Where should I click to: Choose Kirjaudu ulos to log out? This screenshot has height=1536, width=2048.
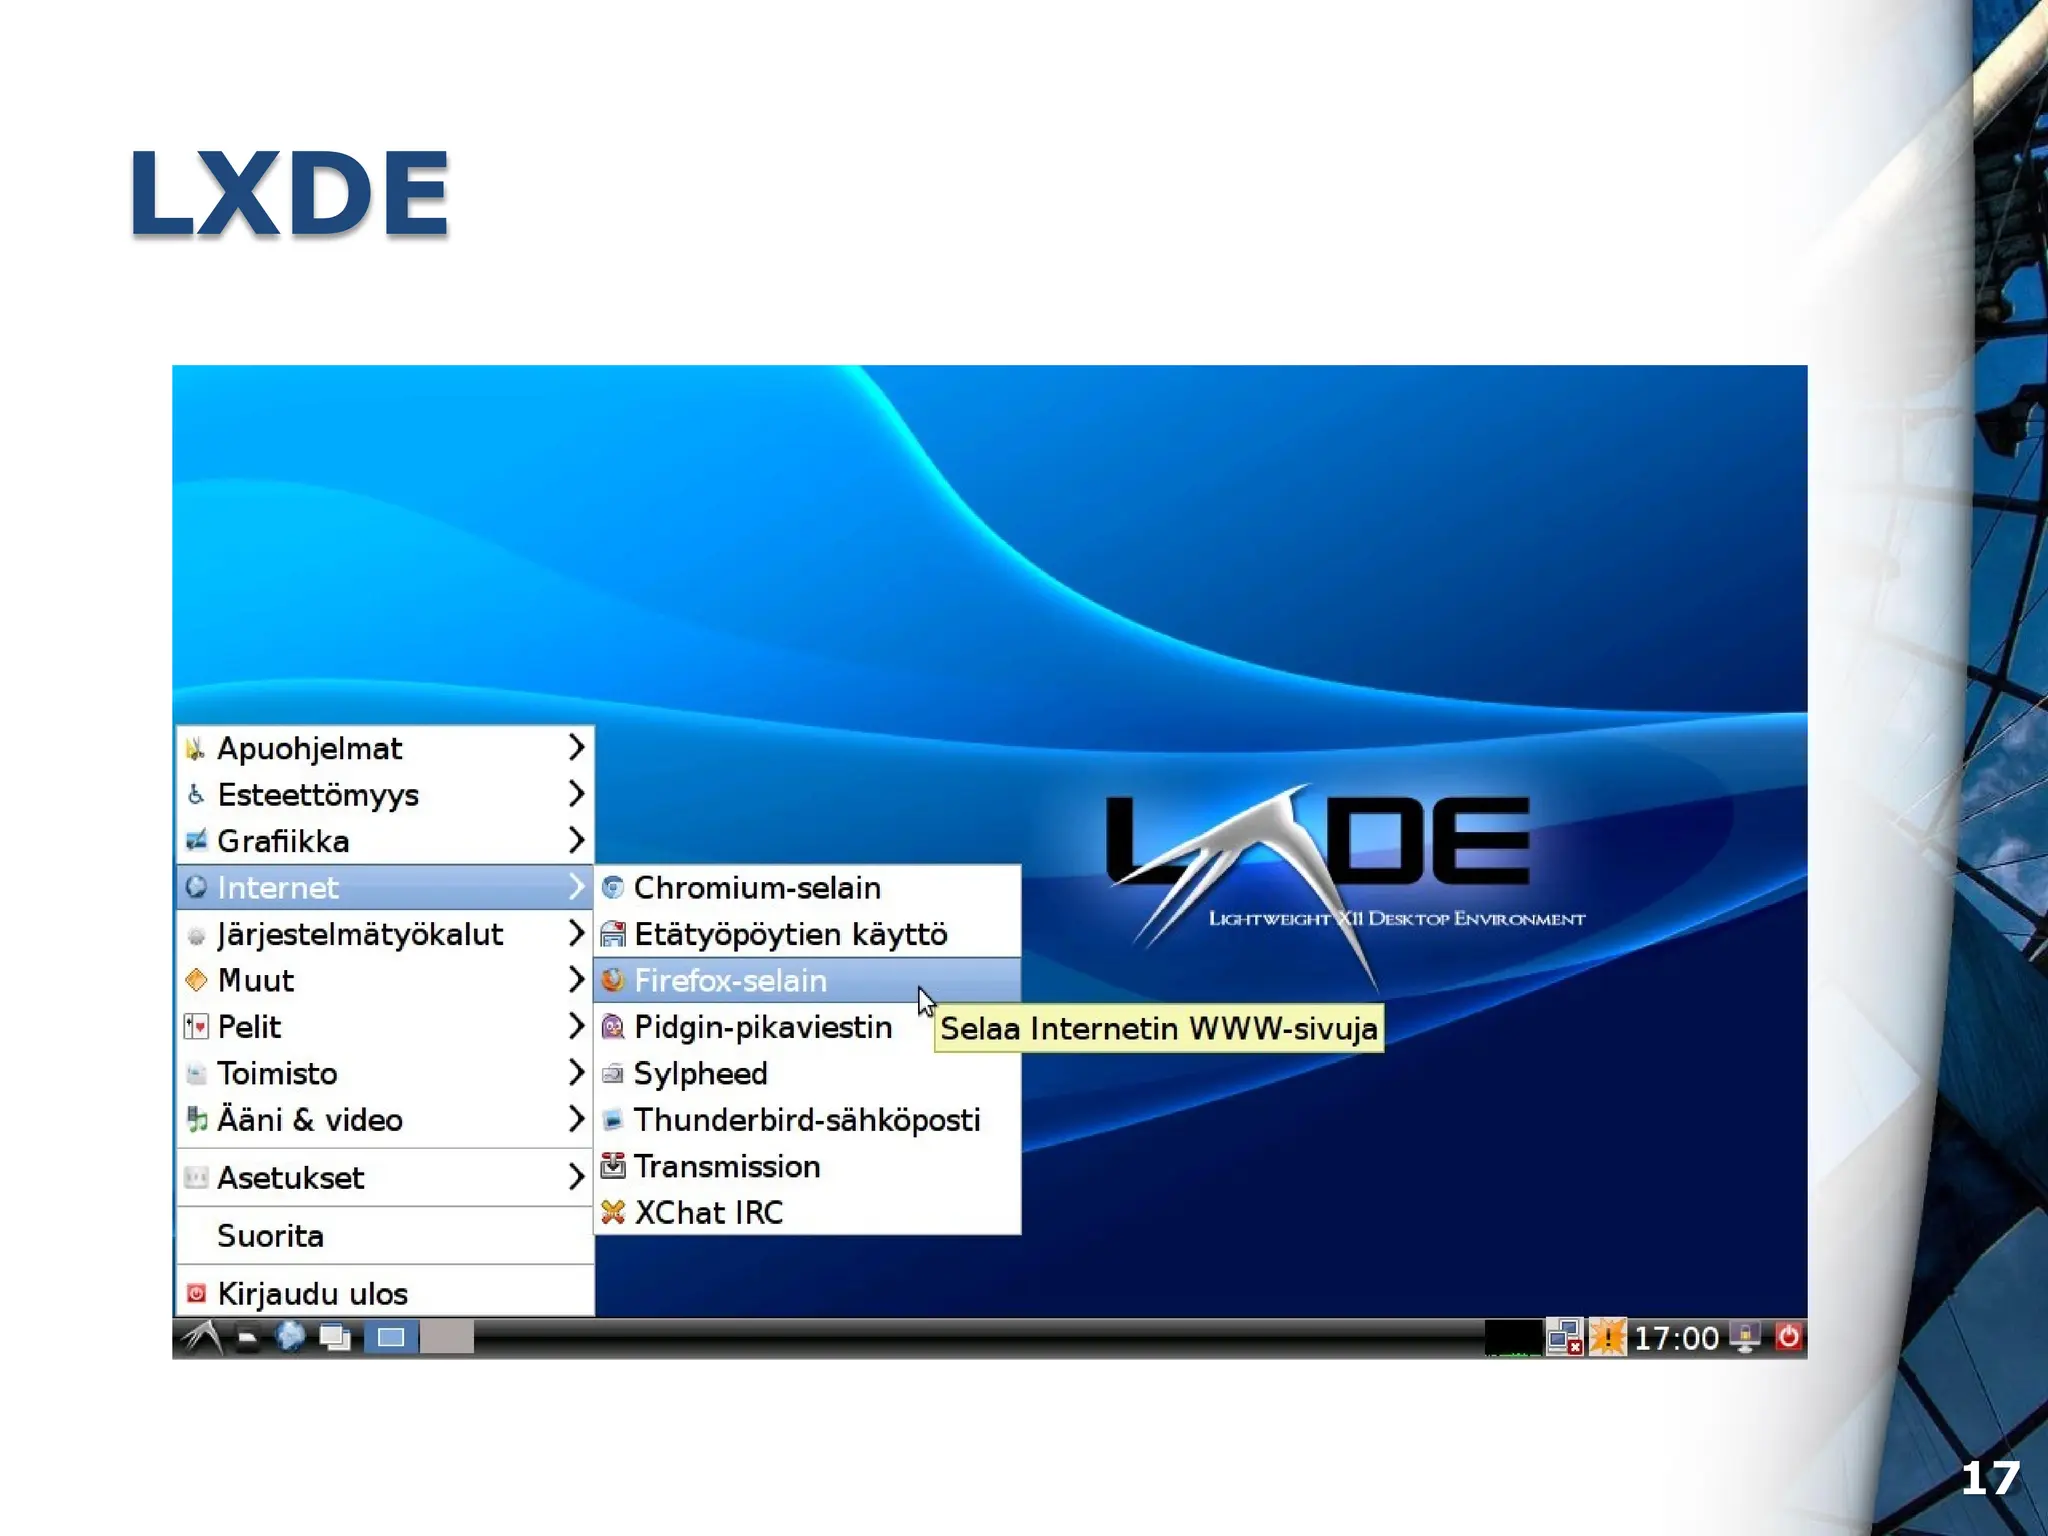pos(385,1294)
